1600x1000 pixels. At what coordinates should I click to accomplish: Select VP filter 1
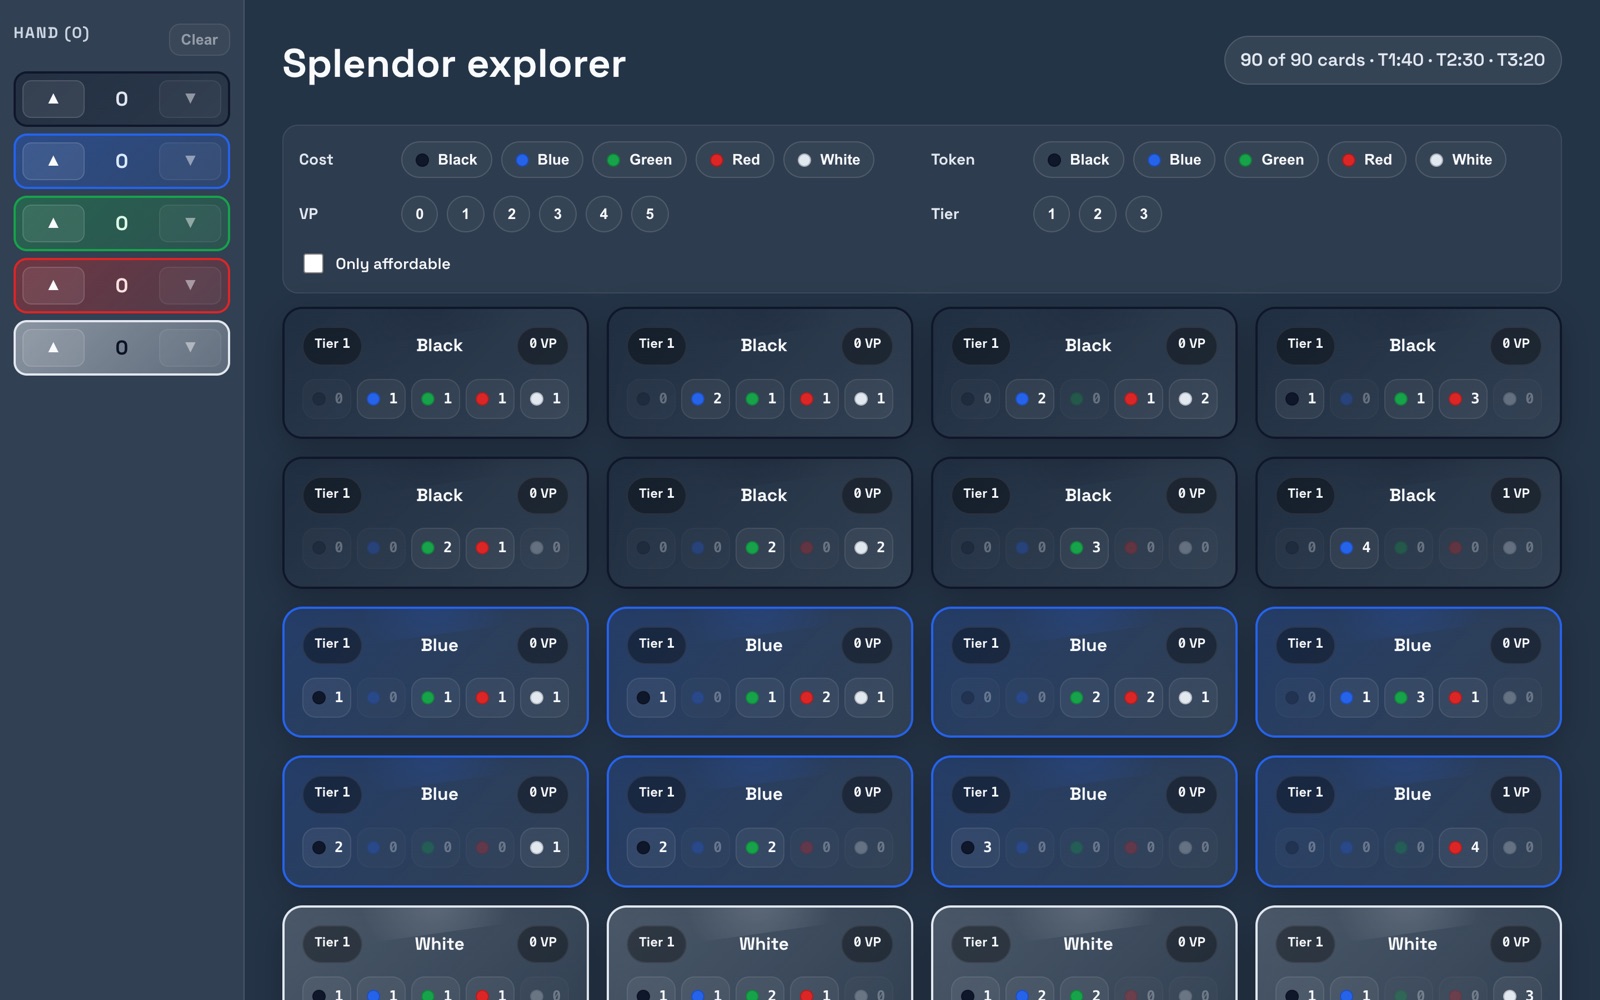(x=466, y=214)
